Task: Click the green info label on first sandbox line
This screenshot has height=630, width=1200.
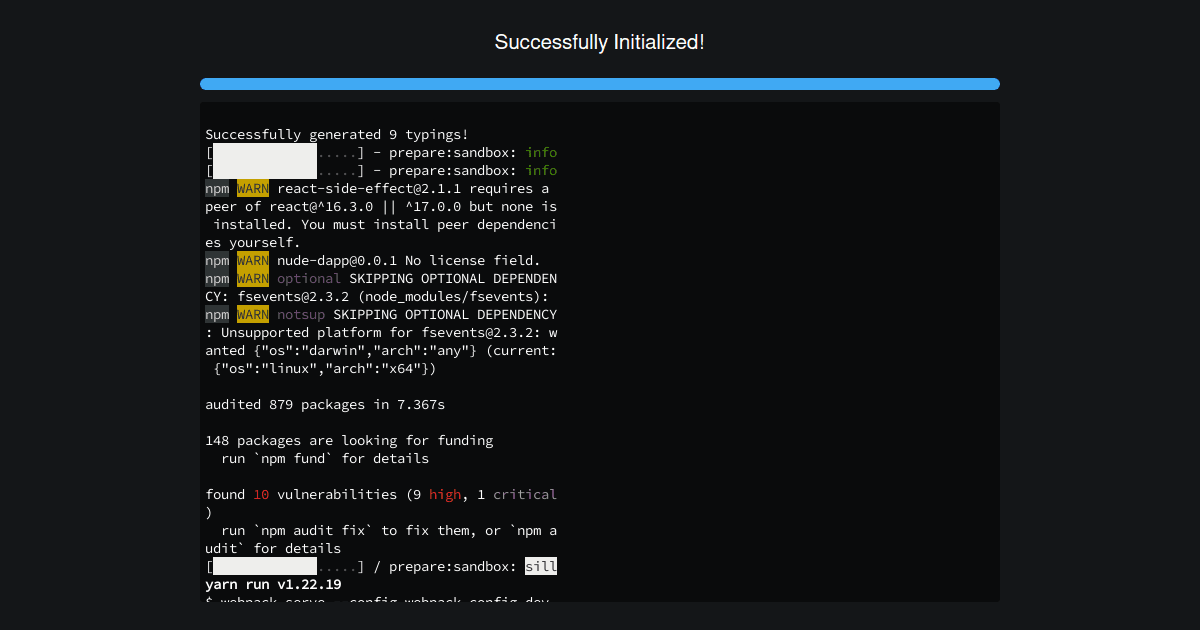Action: coord(541,152)
